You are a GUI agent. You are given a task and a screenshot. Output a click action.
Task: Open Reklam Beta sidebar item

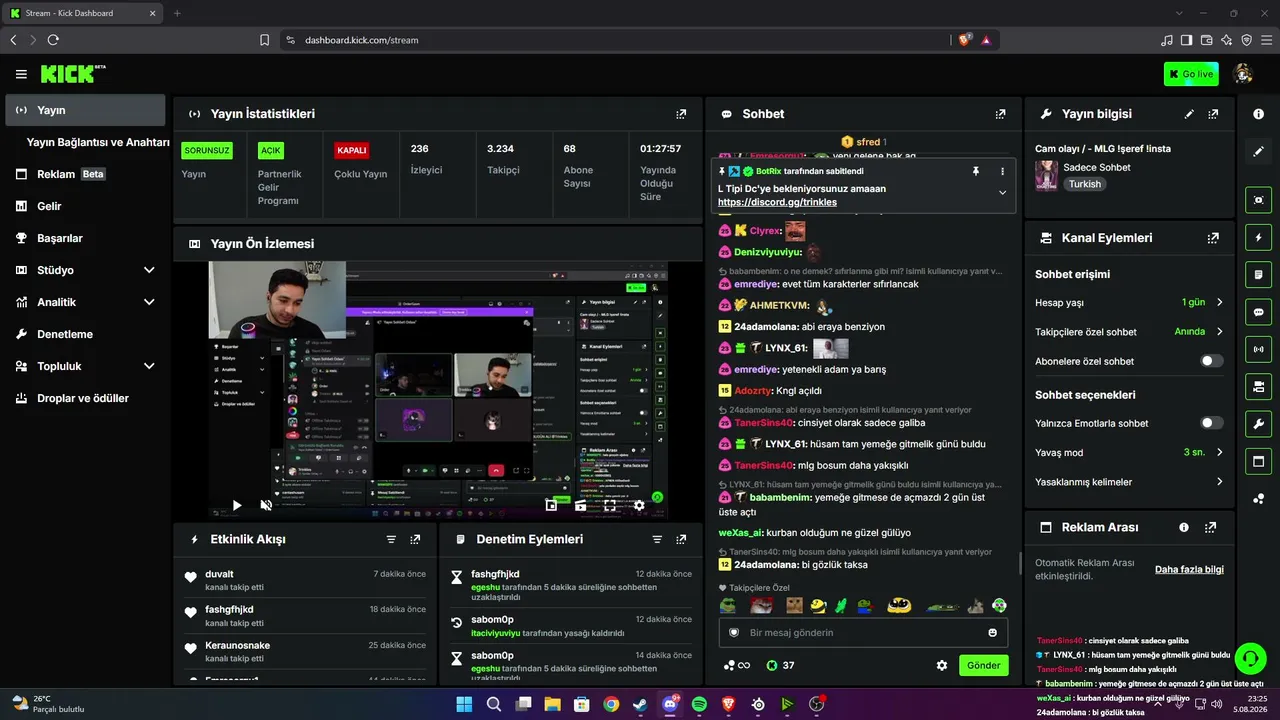click(x=85, y=174)
